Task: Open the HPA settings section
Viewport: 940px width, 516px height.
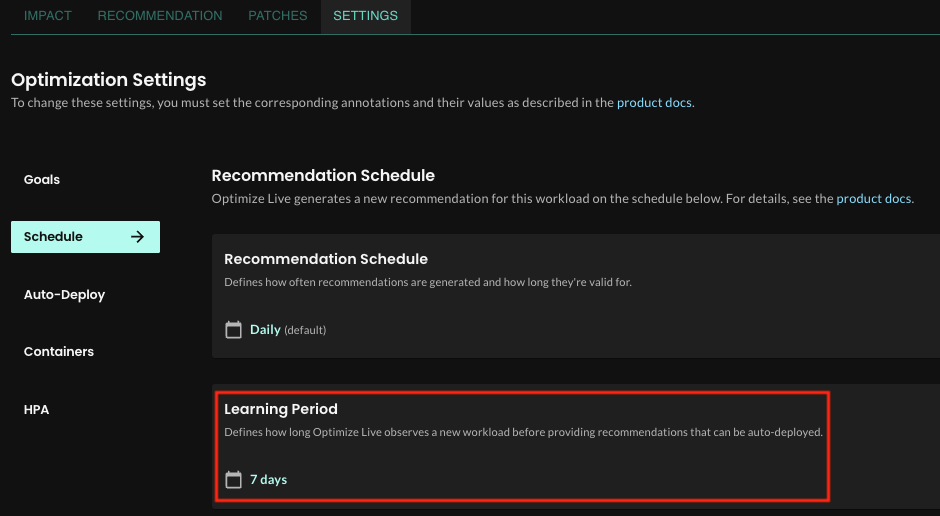Action: tap(36, 410)
